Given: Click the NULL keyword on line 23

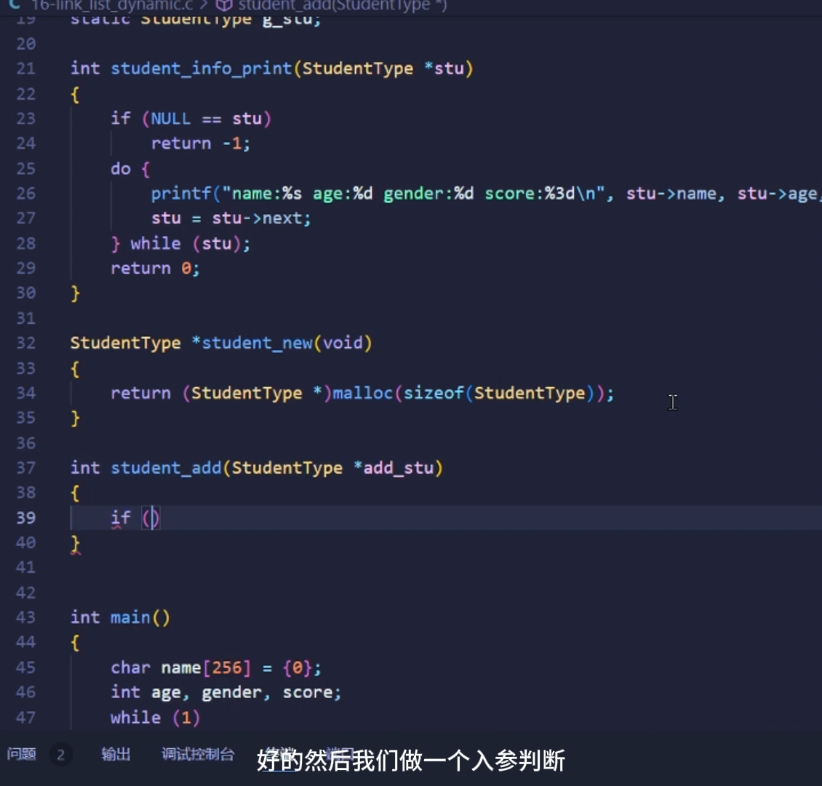Looking at the screenshot, I should 169,118.
